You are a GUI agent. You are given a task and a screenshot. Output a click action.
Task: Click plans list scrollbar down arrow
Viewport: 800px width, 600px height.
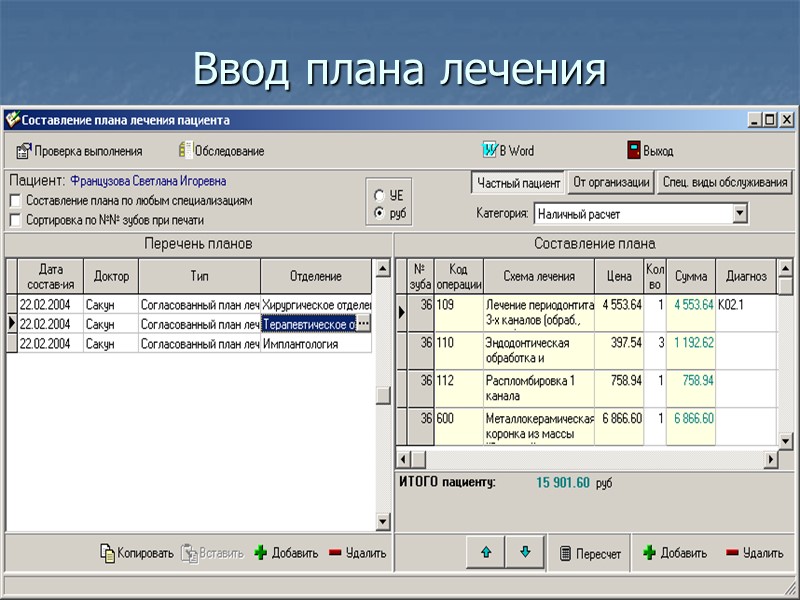[x=383, y=521]
